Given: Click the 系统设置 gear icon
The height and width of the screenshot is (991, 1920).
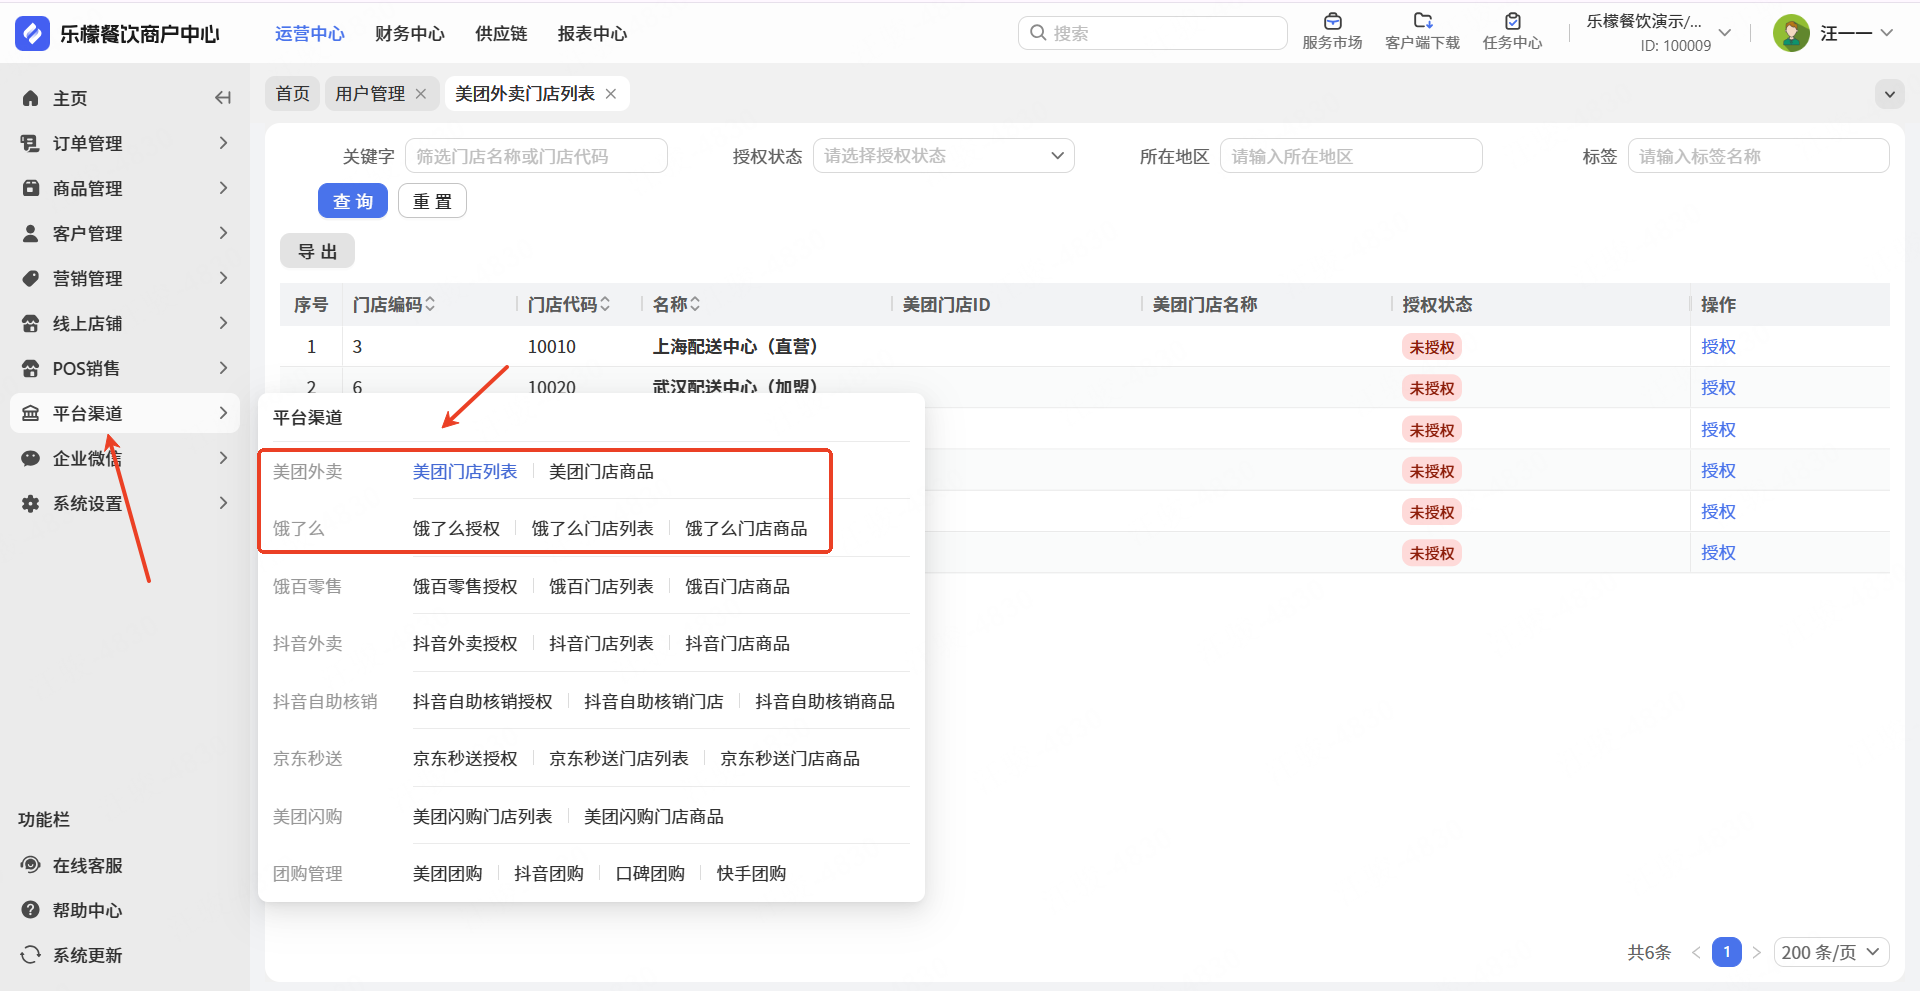Looking at the screenshot, I should [31, 503].
